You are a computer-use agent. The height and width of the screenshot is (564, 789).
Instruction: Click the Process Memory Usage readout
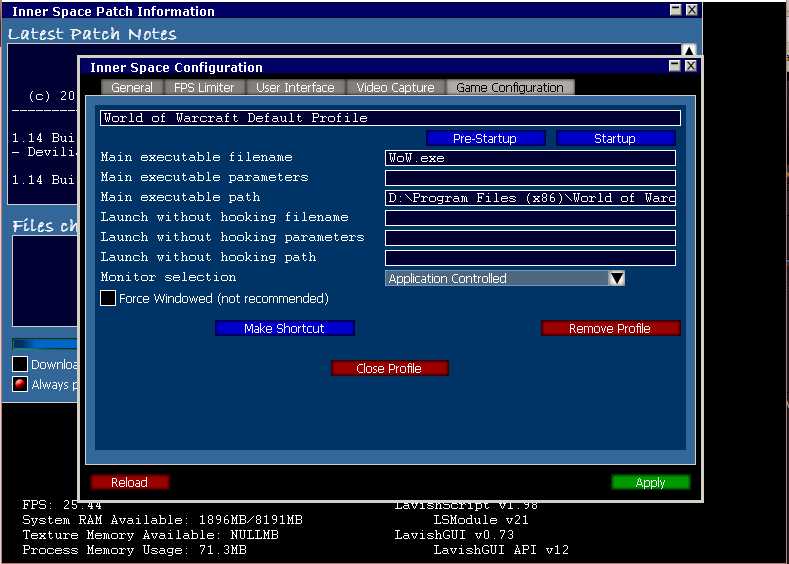(134, 549)
